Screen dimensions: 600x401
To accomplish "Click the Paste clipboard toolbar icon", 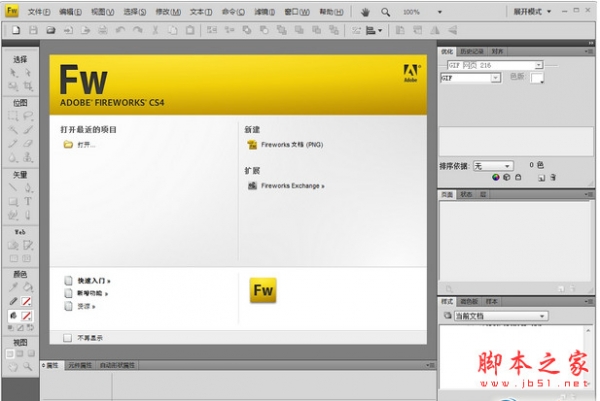I will click(190, 30).
